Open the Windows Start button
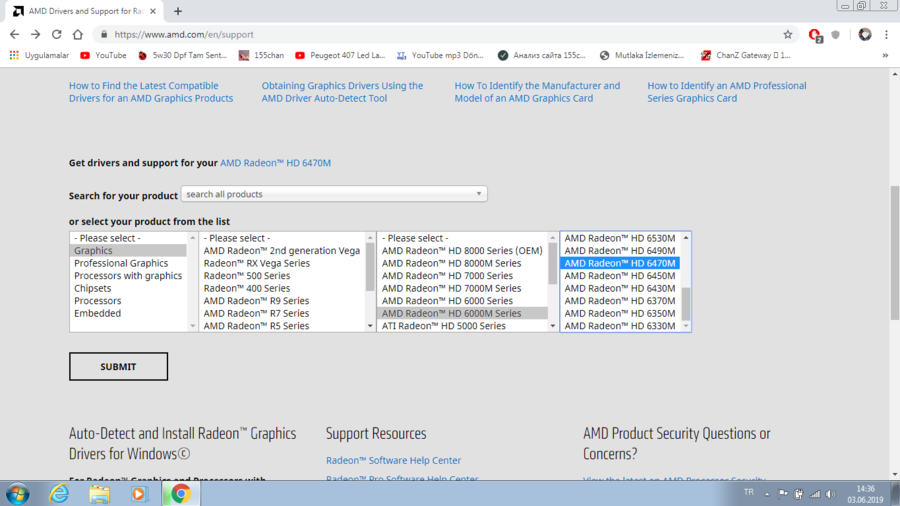 click(18, 493)
